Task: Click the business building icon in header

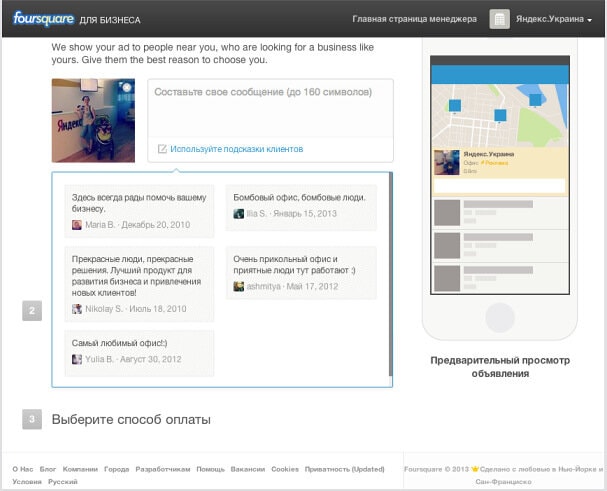Action: (x=499, y=19)
